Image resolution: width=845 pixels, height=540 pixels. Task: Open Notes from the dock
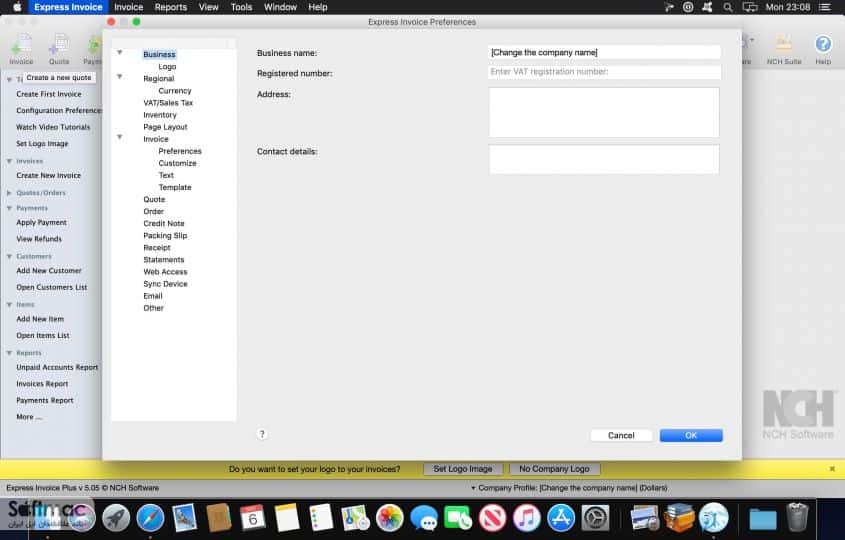(x=287, y=518)
